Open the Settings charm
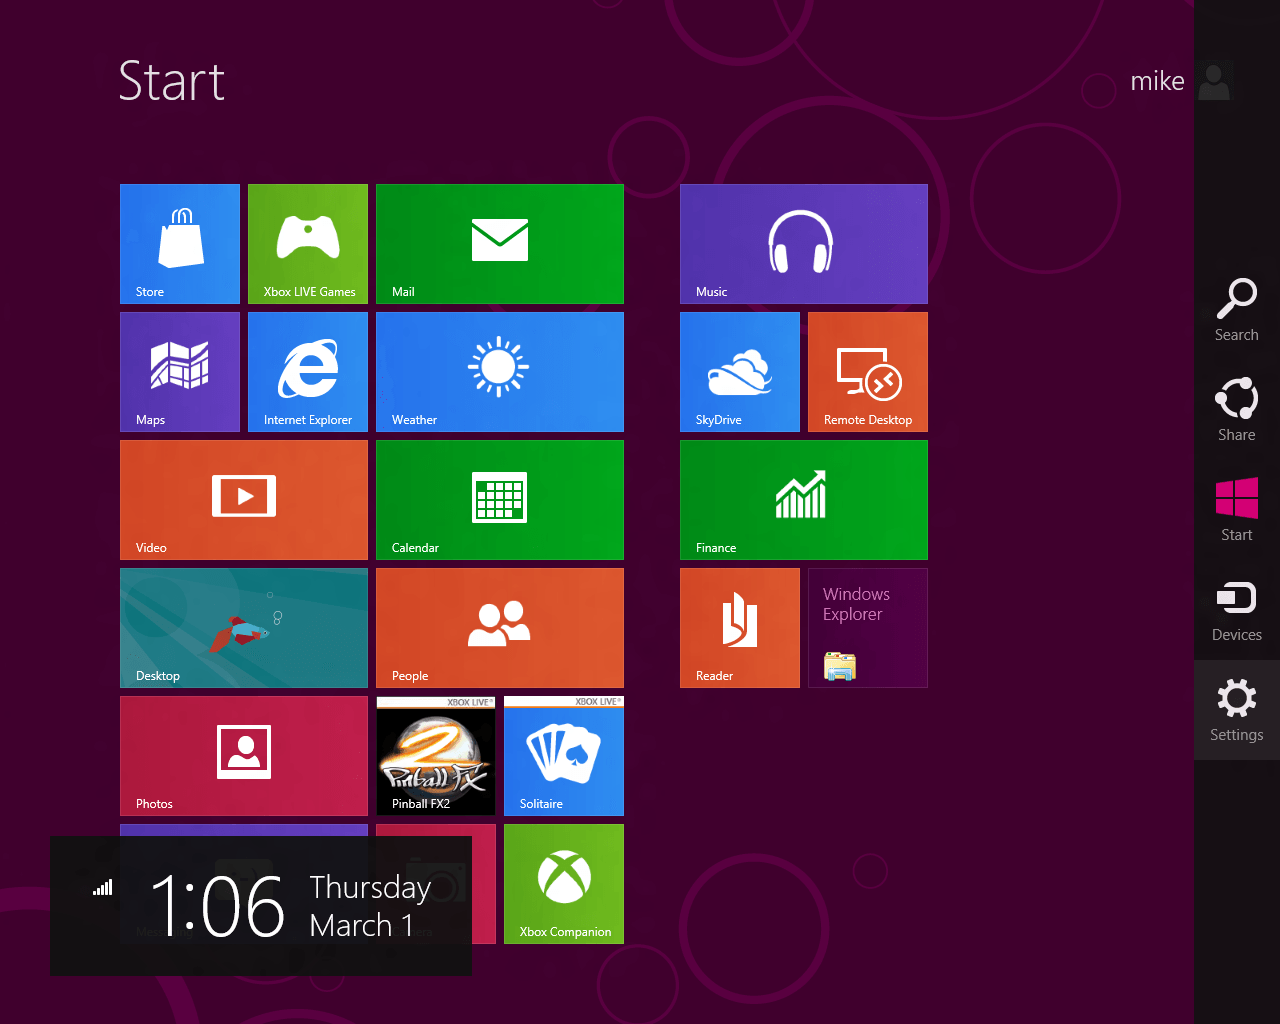Viewport: 1280px width, 1024px height. pos(1237,710)
